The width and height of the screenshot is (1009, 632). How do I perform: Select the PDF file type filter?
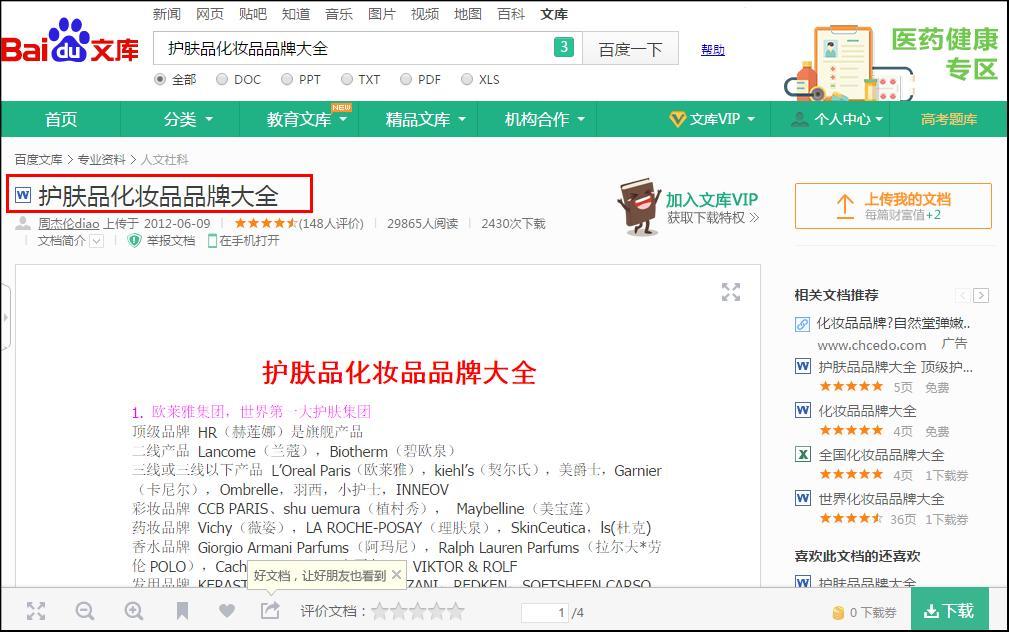point(405,79)
